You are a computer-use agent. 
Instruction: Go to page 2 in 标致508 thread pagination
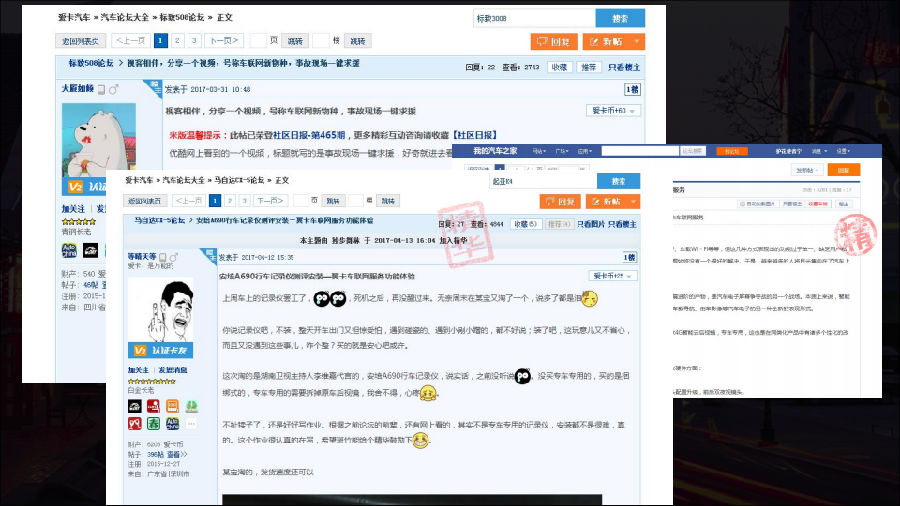pyautogui.click(x=177, y=41)
